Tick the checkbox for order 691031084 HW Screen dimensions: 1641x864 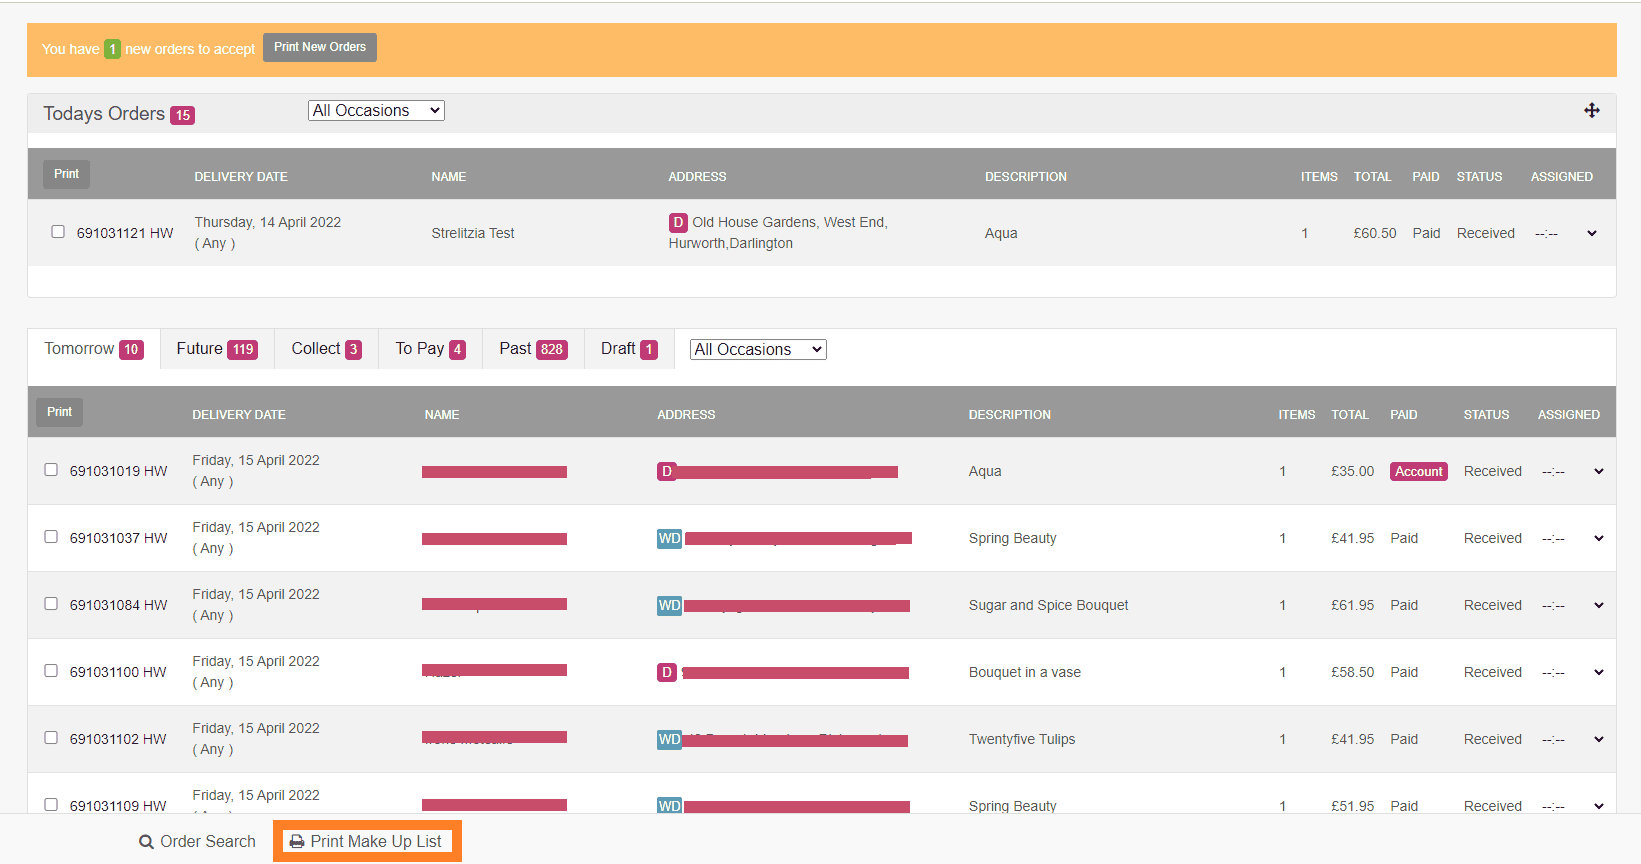51,604
